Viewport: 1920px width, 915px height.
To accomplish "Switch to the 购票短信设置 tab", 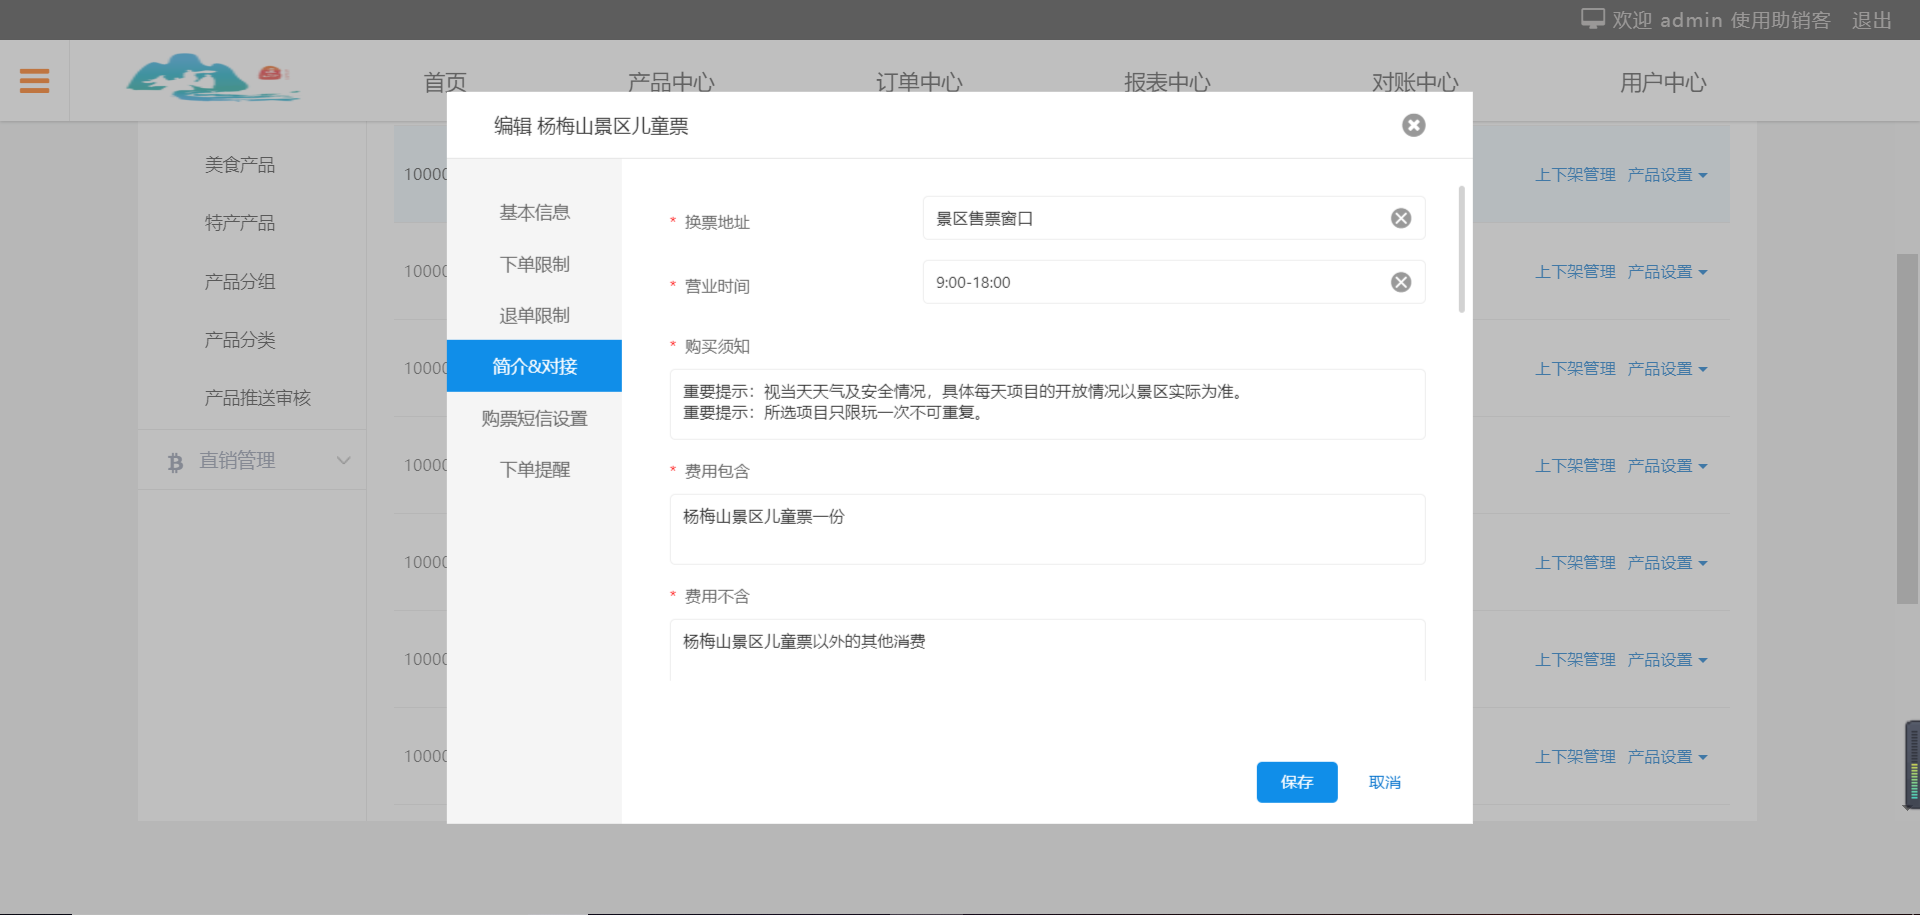I will [534, 418].
